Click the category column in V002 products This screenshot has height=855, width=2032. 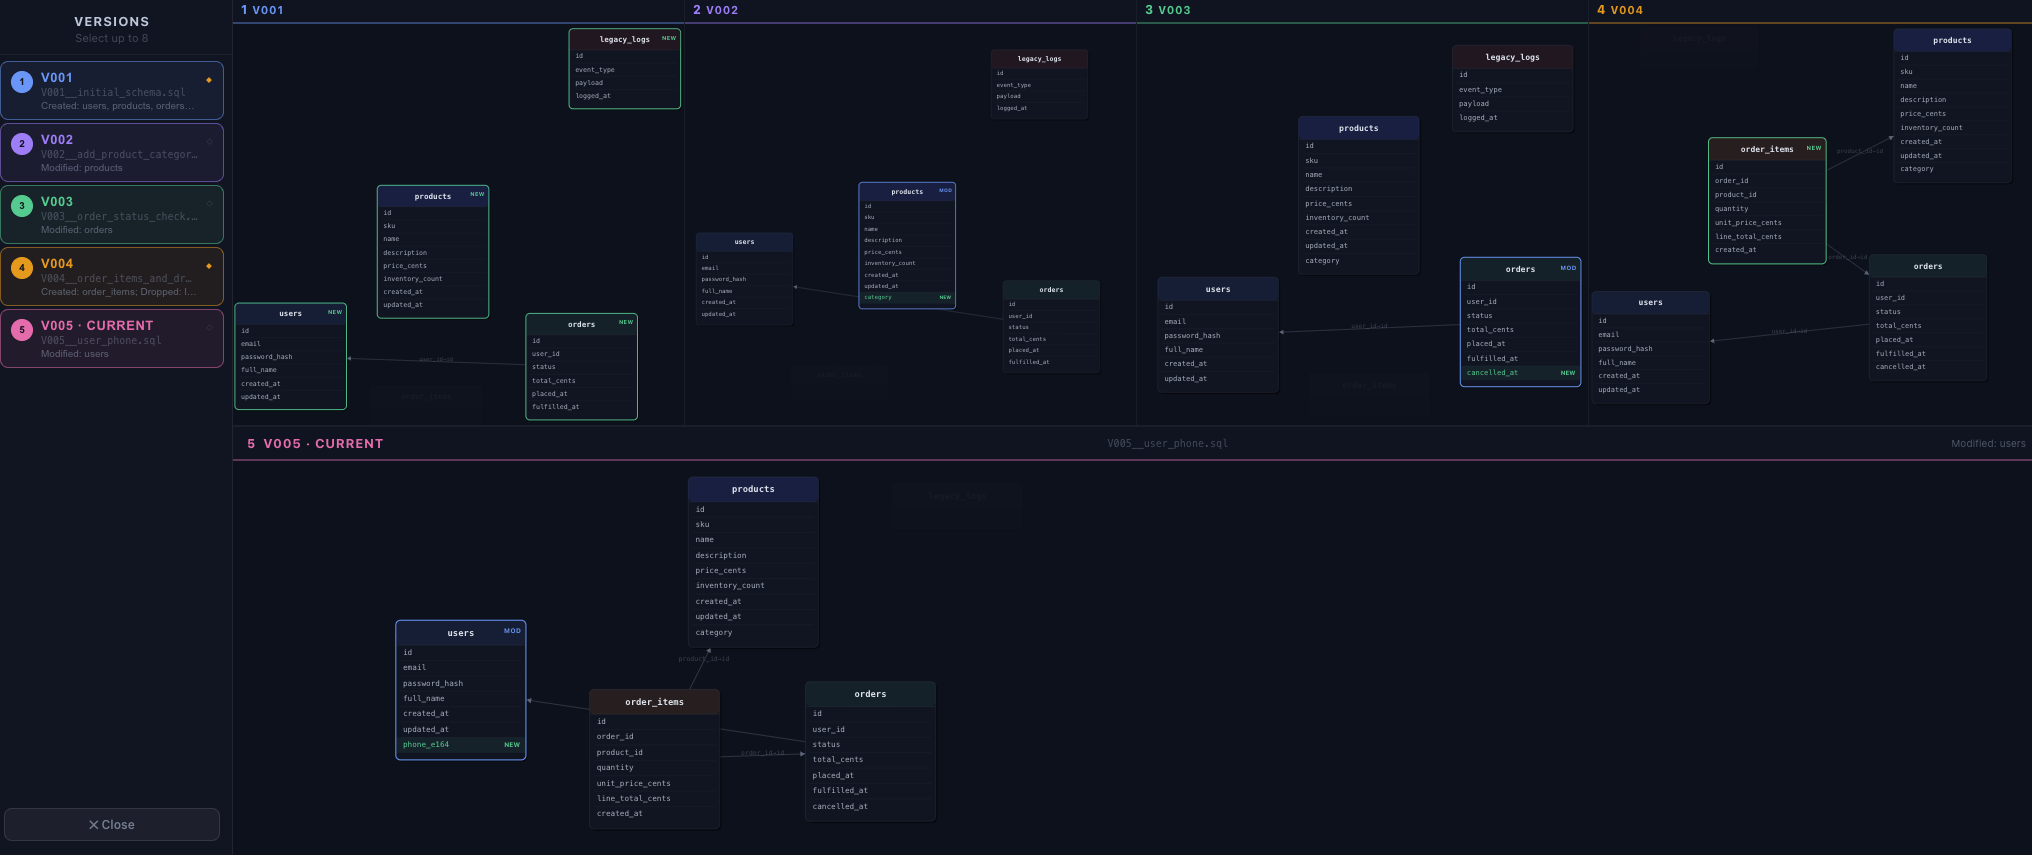click(907, 297)
